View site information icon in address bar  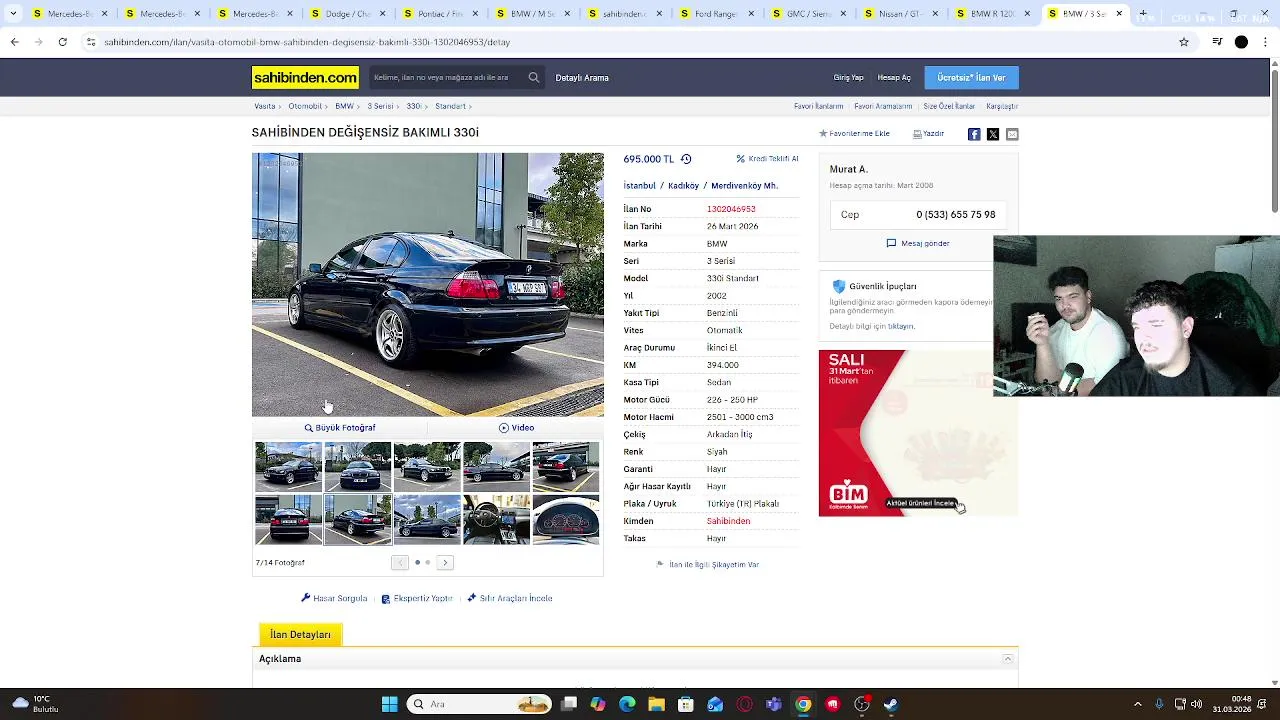point(91,42)
